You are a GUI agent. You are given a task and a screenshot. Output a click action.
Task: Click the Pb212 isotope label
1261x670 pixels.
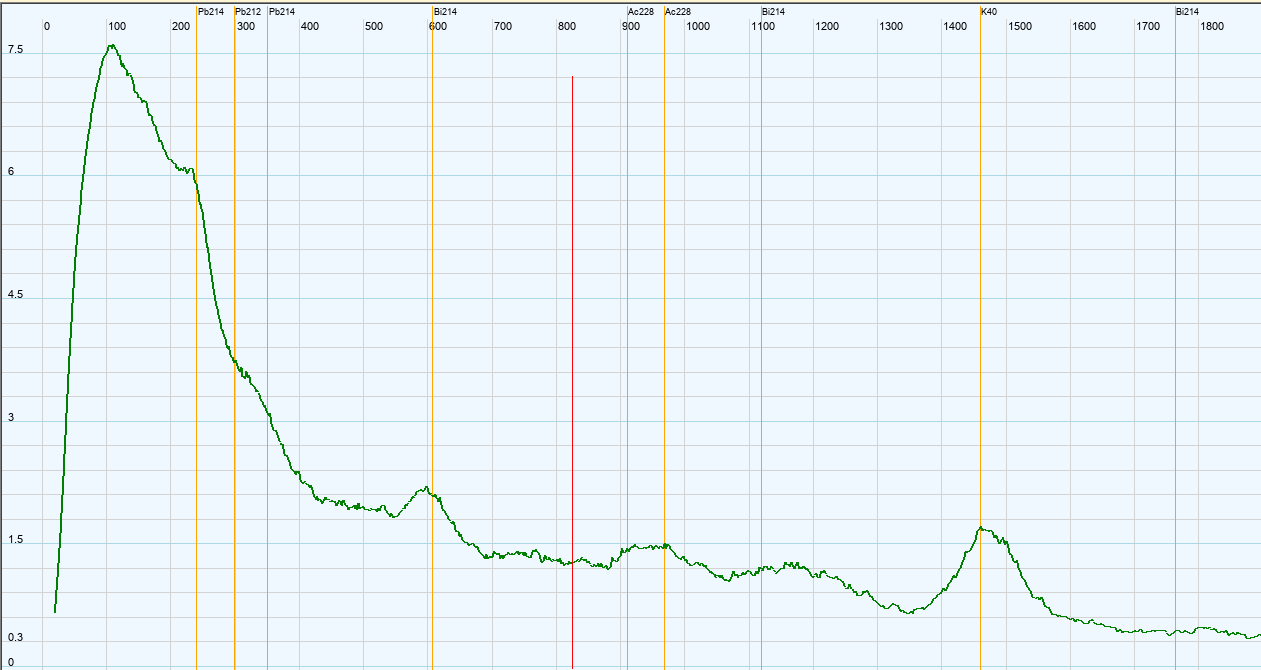point(248,12)
